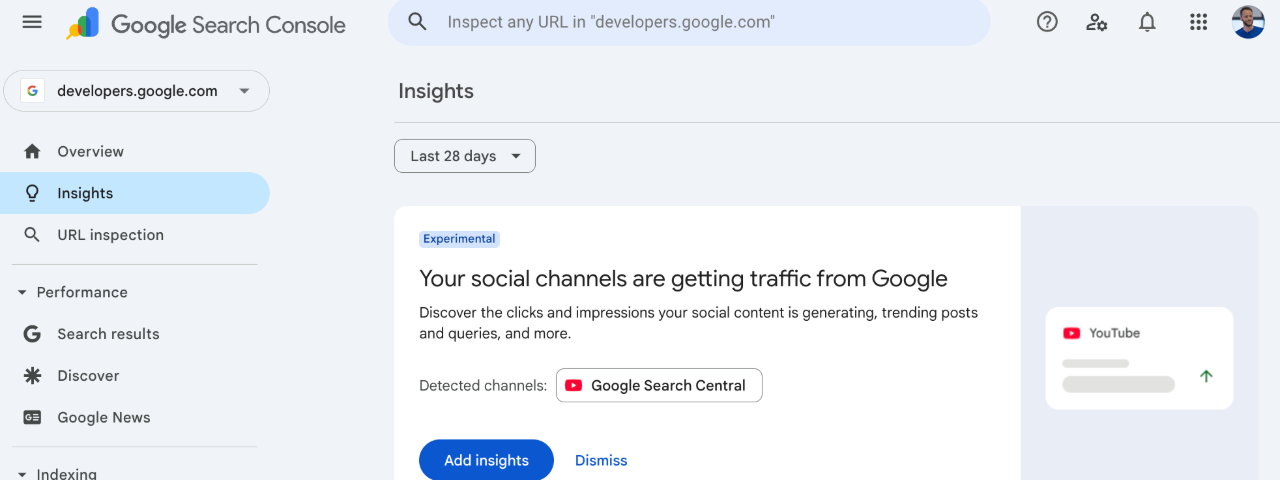Open the notifications bell
This screenshot has height=480, width=1280.
1147,22
